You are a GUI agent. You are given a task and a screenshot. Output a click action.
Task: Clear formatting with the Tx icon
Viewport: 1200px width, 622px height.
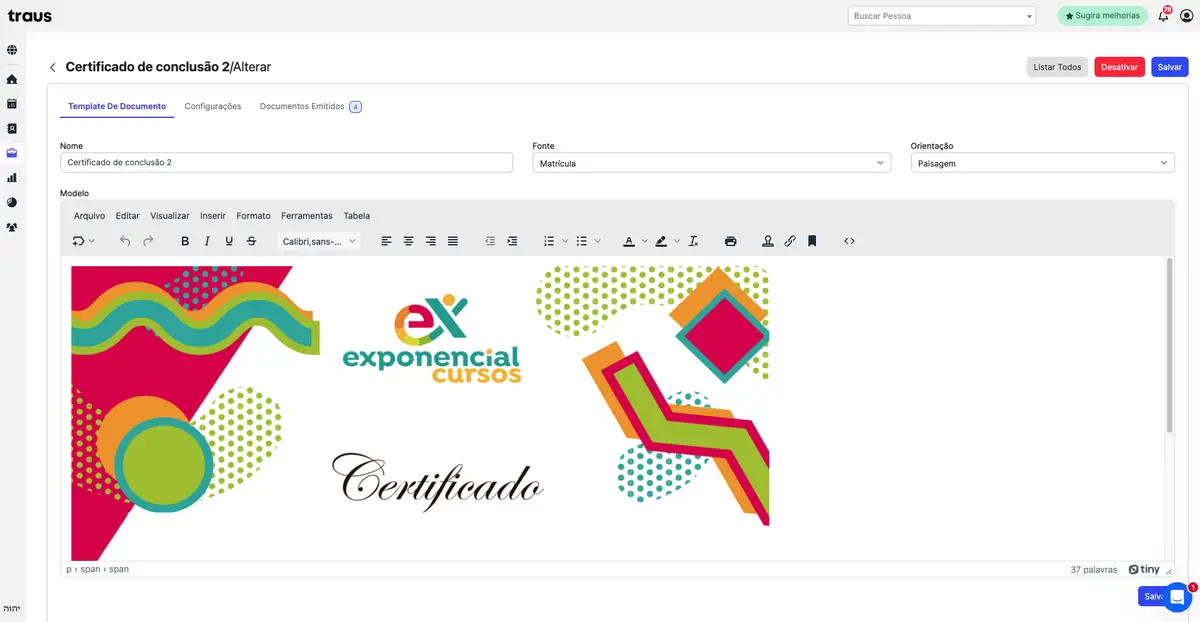[x=694, y=241]
